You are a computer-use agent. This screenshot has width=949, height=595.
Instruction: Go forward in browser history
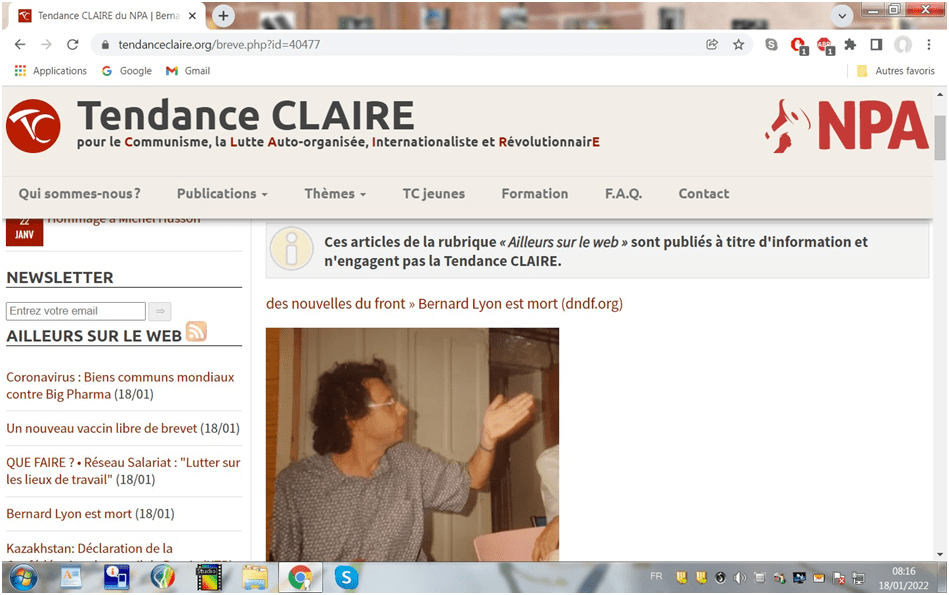tap(46, 44)
